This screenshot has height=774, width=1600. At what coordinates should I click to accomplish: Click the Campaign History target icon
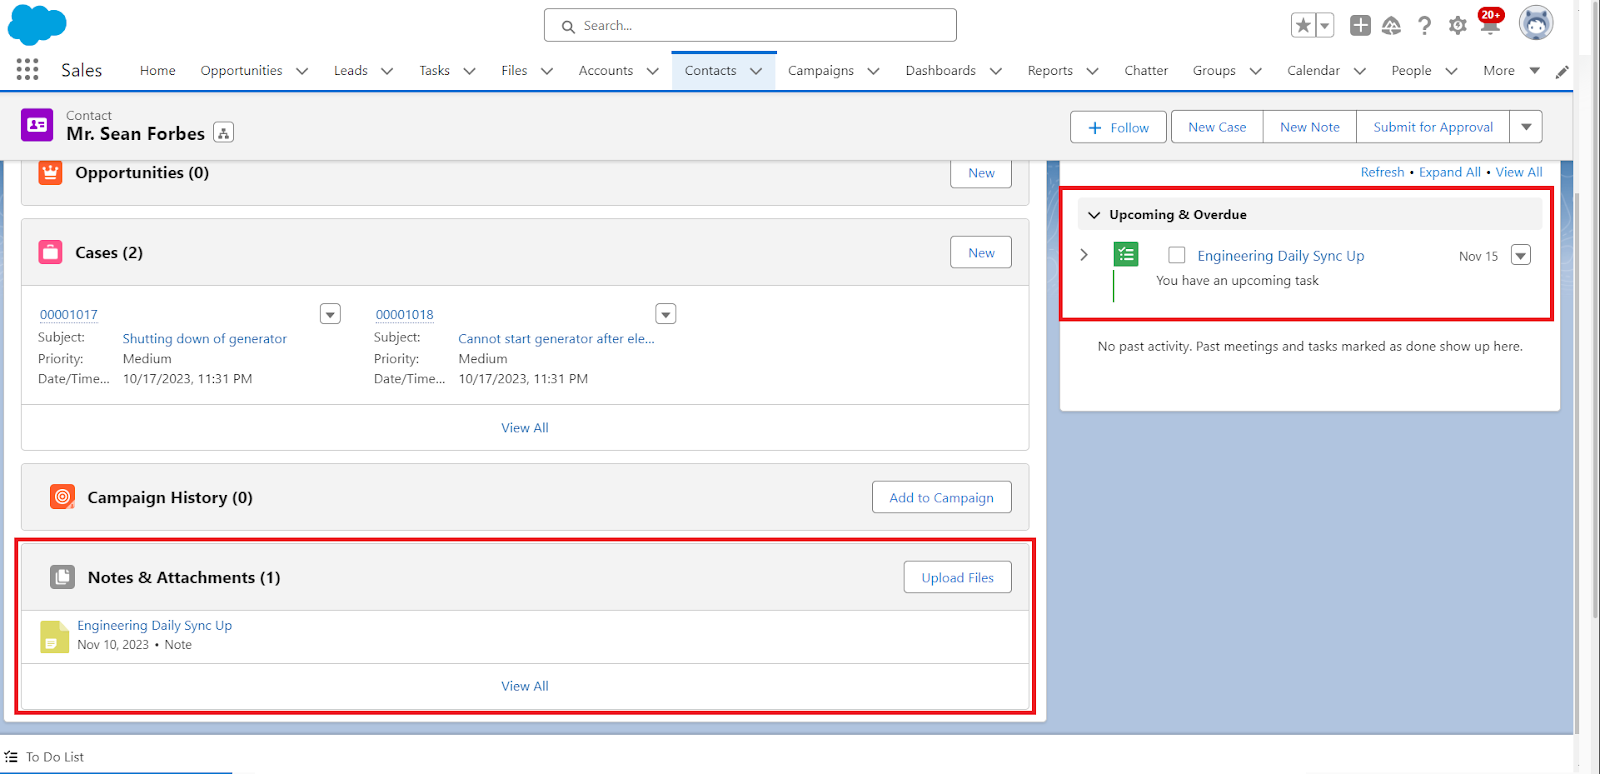62,497
